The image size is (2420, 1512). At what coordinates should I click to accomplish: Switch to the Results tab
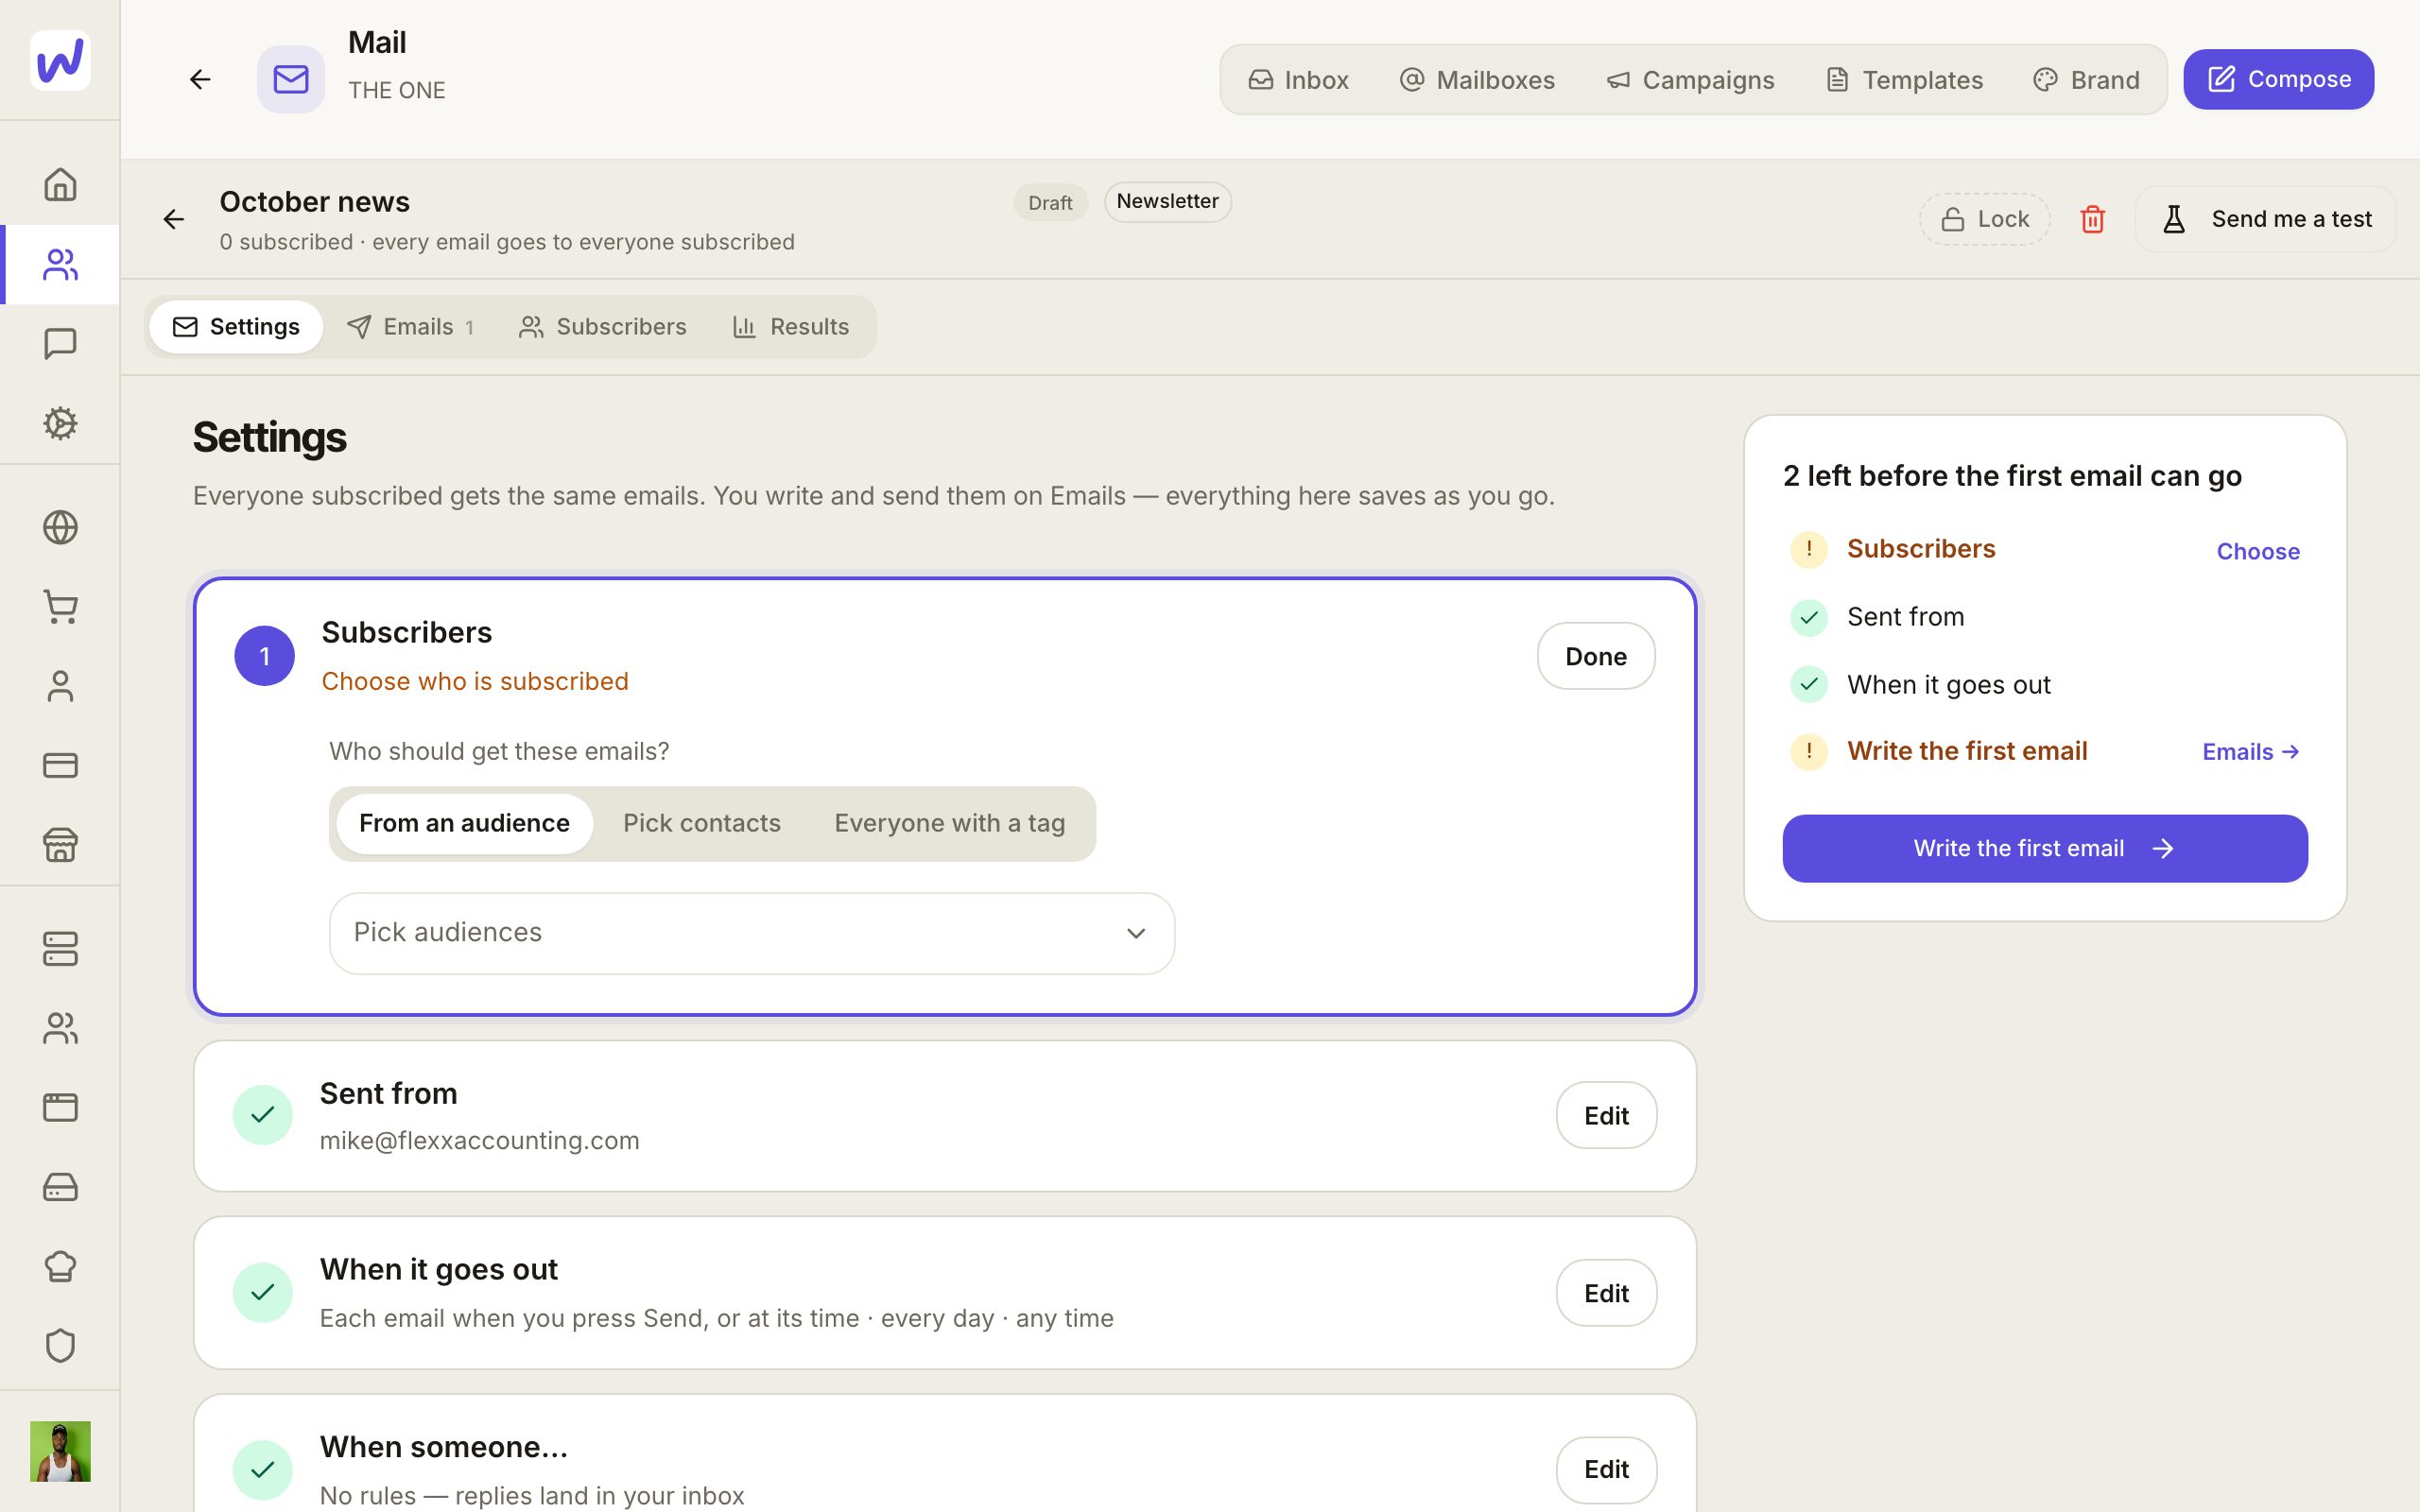790,327
